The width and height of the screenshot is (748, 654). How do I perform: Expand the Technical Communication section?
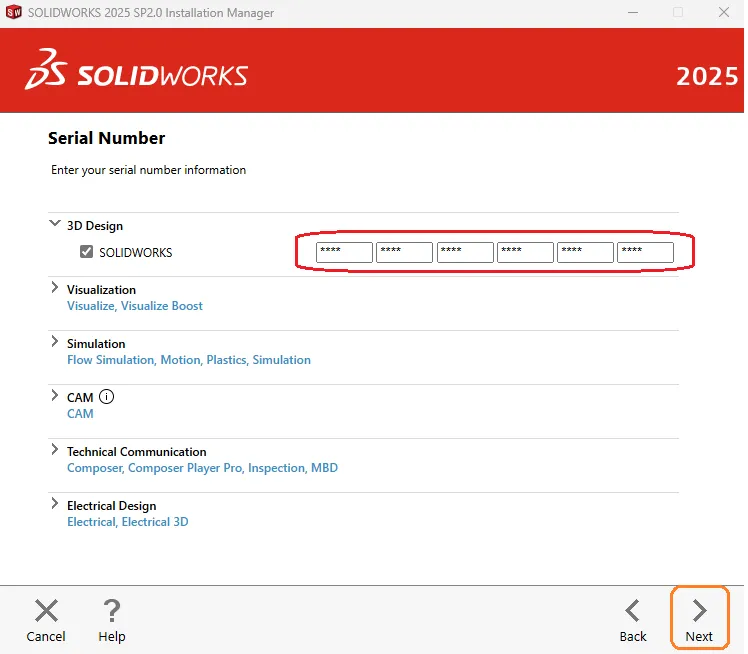54,449
